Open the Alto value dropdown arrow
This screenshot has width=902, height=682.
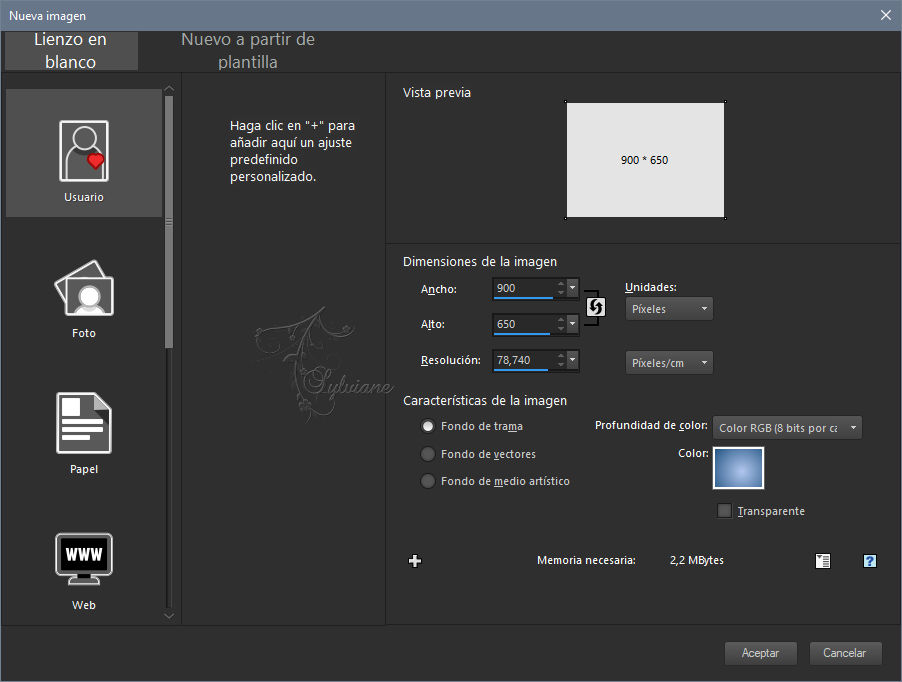click(572, 323)
